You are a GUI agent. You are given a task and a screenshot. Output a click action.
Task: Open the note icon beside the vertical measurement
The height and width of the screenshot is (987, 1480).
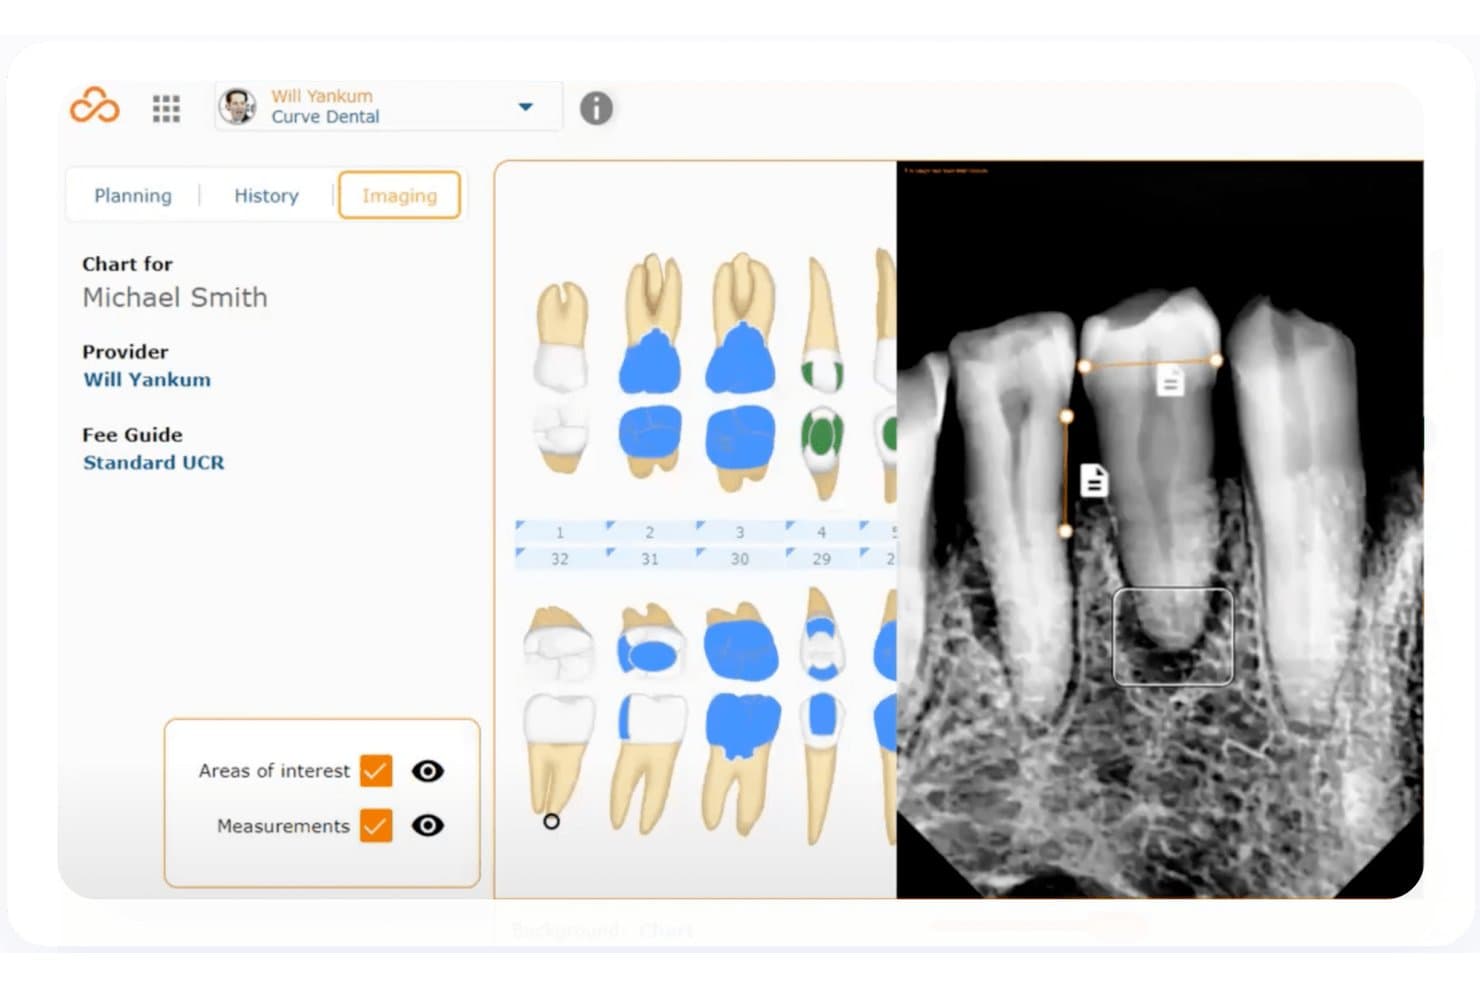1094,481
